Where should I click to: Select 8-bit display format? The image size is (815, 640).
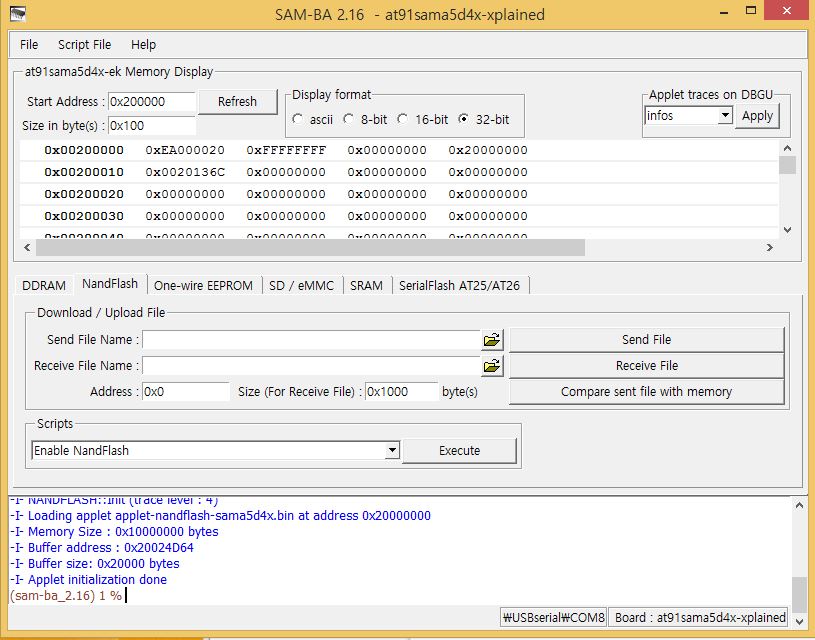(349, 119)
